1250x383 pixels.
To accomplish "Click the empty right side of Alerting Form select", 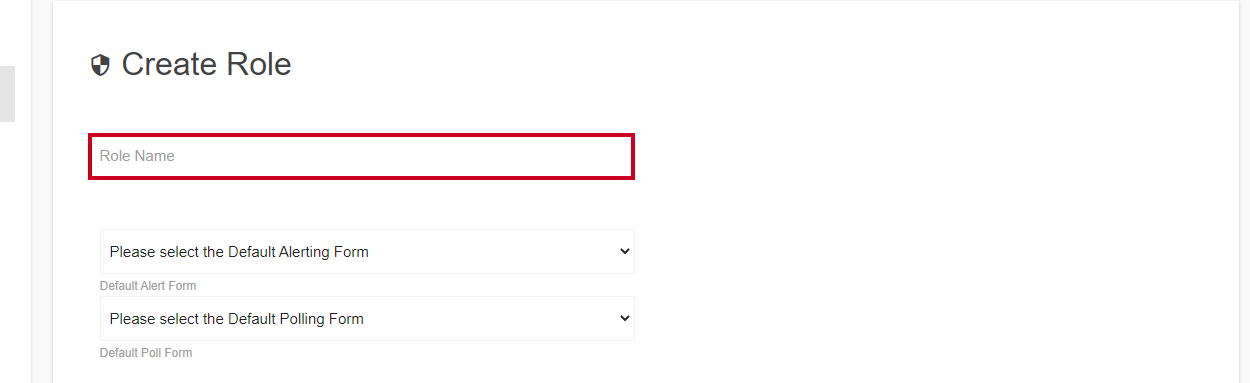I will tap(500, 252).
